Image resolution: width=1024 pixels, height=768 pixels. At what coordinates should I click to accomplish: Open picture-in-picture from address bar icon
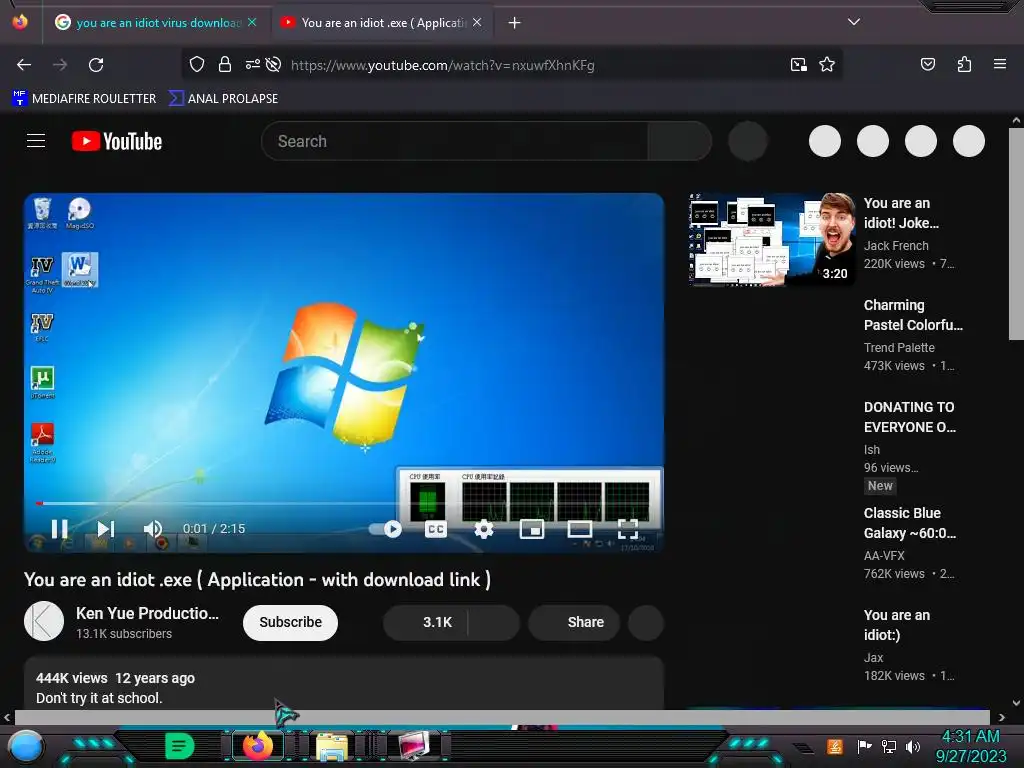(x=798, y=64)
